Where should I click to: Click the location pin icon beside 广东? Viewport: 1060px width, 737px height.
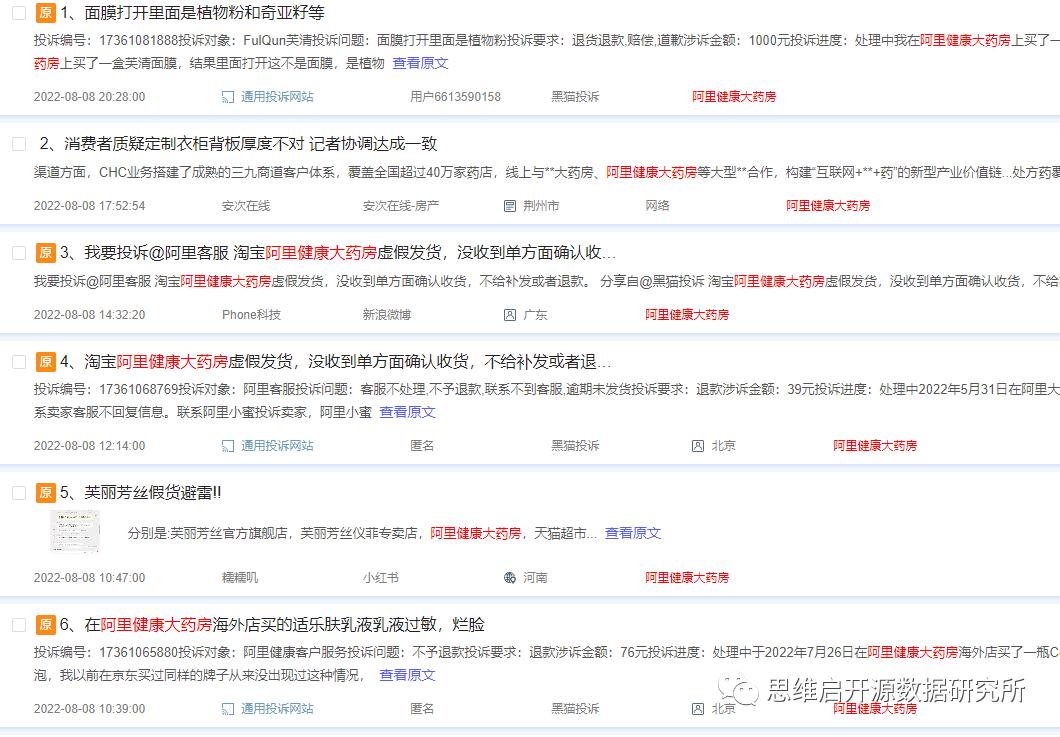pos(509,314)
